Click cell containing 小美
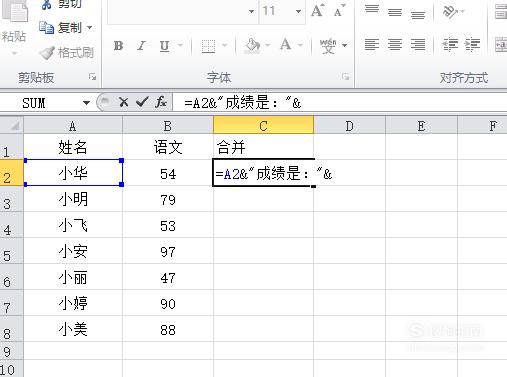 73,329
